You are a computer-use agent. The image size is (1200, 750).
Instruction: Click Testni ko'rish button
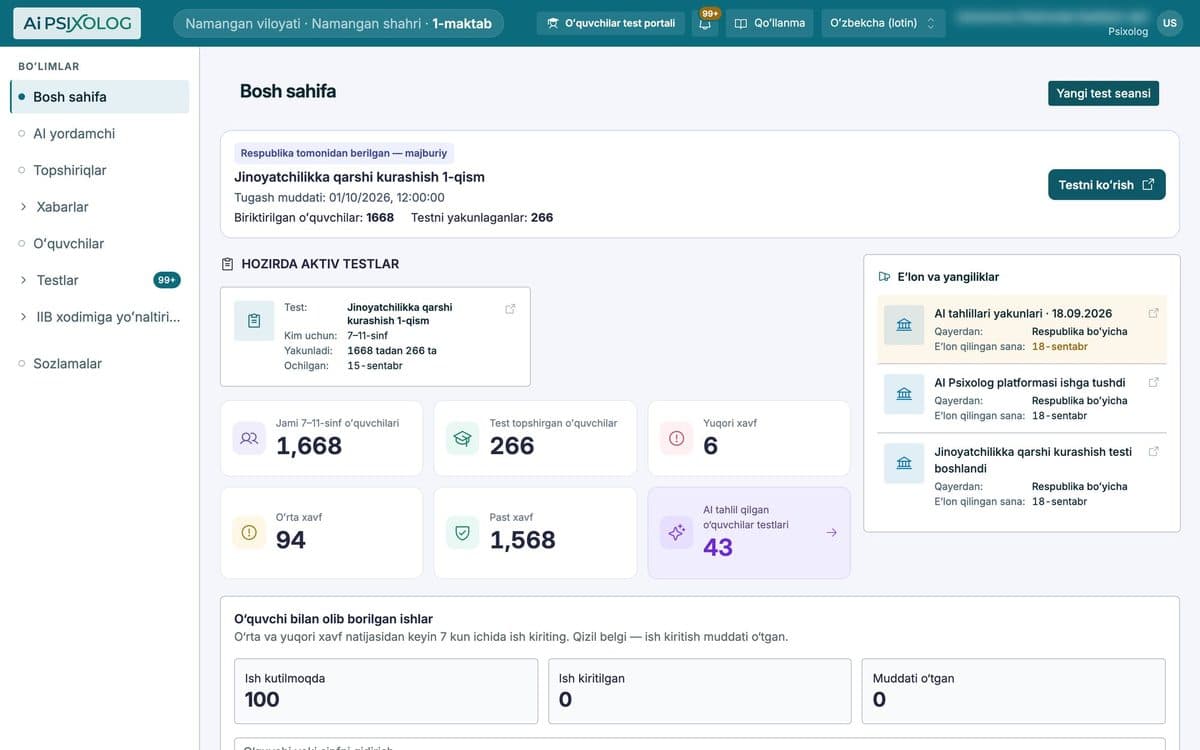(x=1106, y=184)
